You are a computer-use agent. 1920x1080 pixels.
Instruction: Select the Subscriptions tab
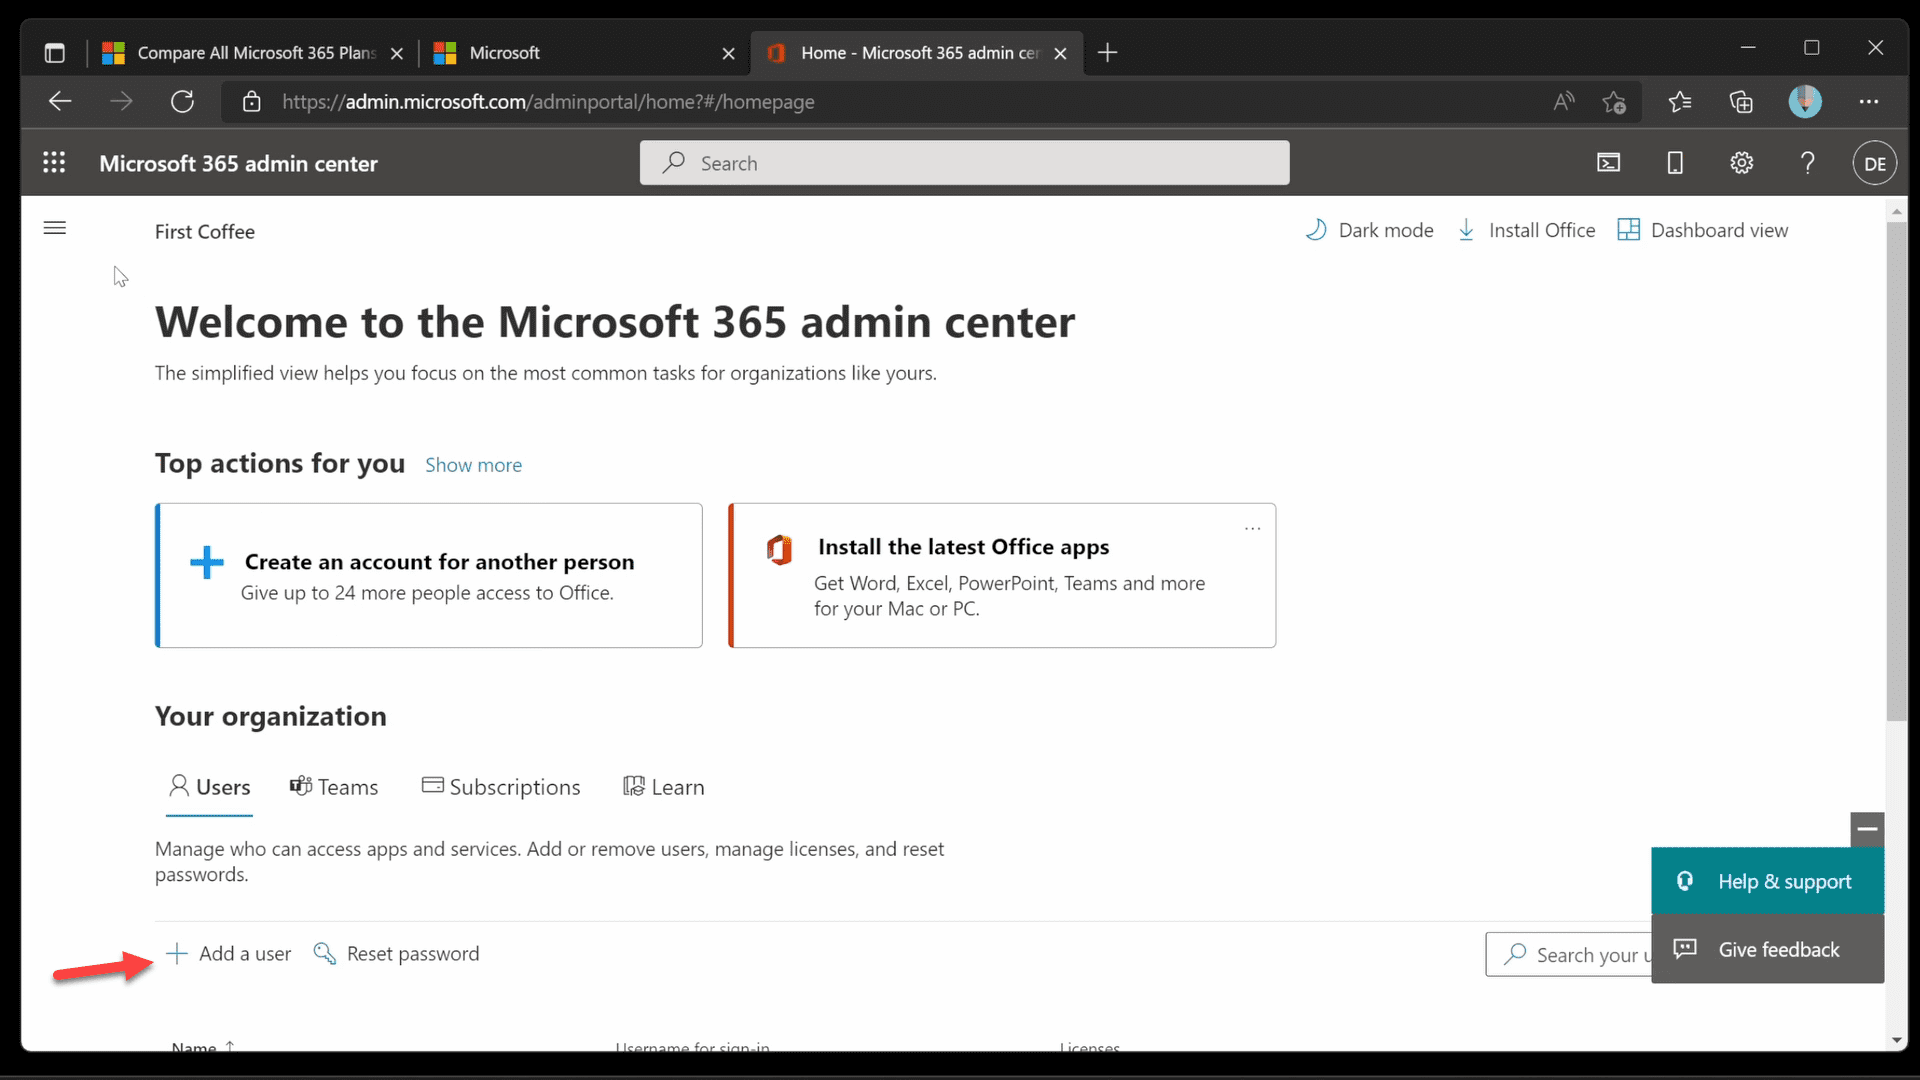coord(501,787)
